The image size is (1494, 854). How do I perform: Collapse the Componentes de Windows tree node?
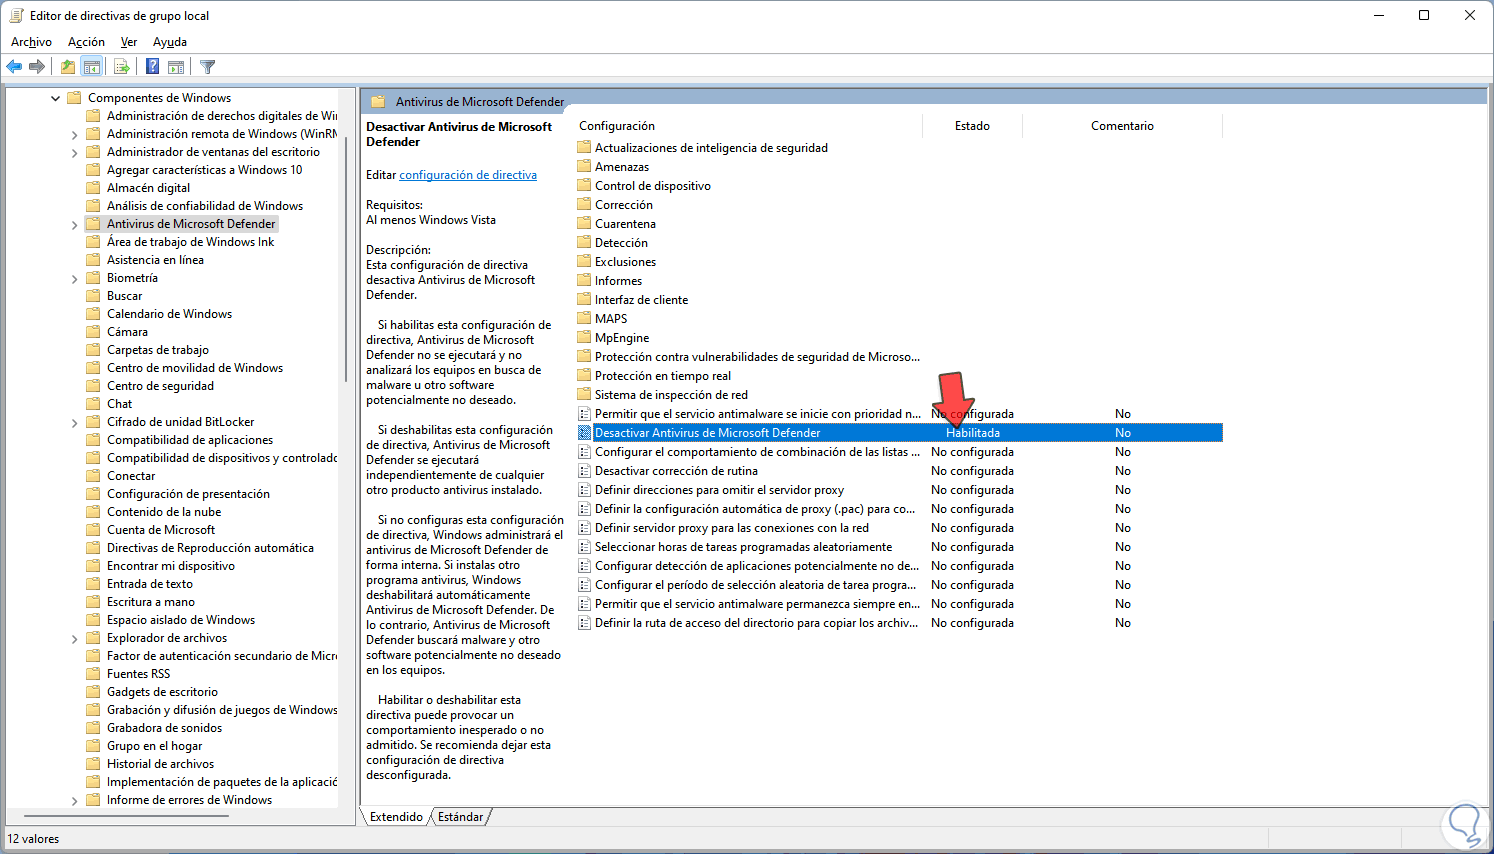55,98
